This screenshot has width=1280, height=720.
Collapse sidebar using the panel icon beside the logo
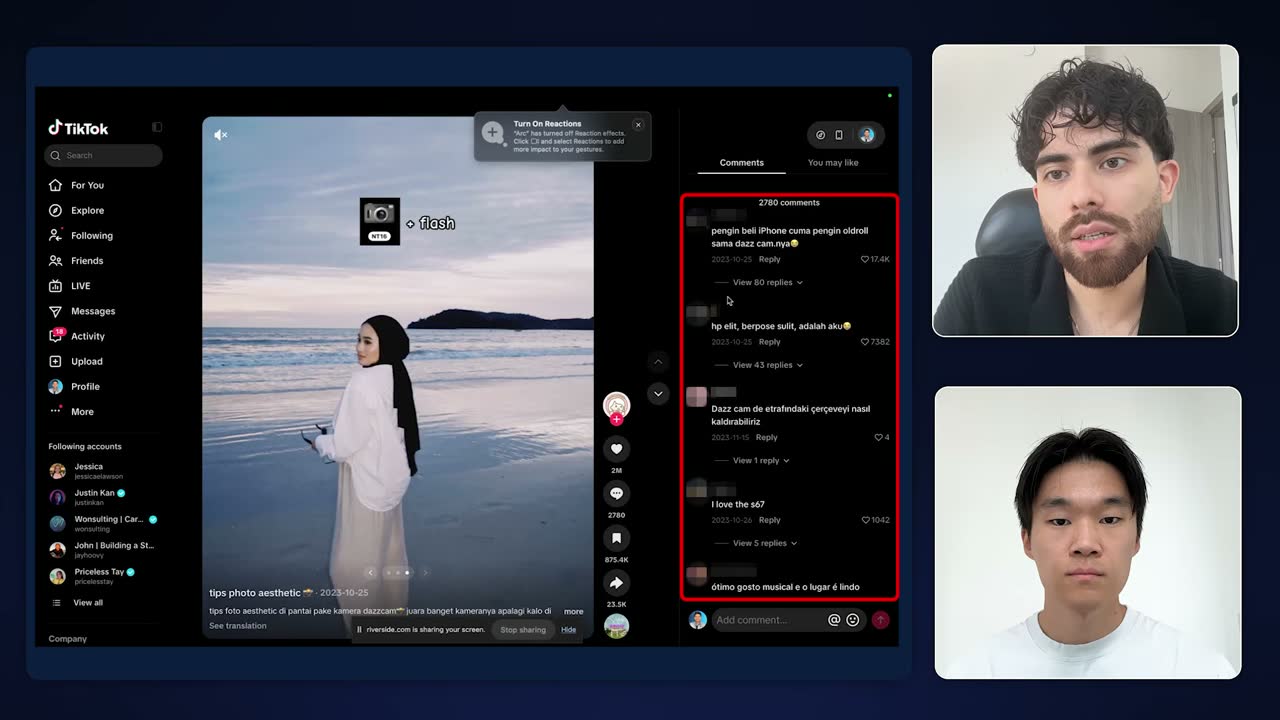coord(157,127)
